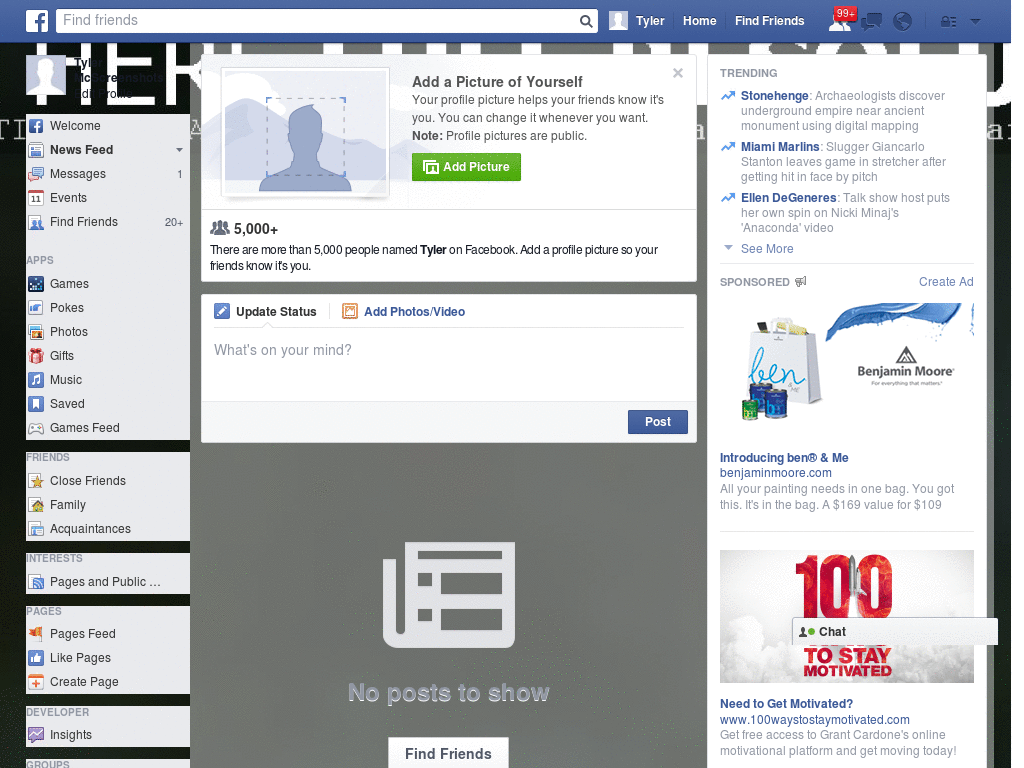The height and width of the screenshot is (768, 1024).
Task: Click the profile picture placeholder image
Action: click(x=305, y=133)
